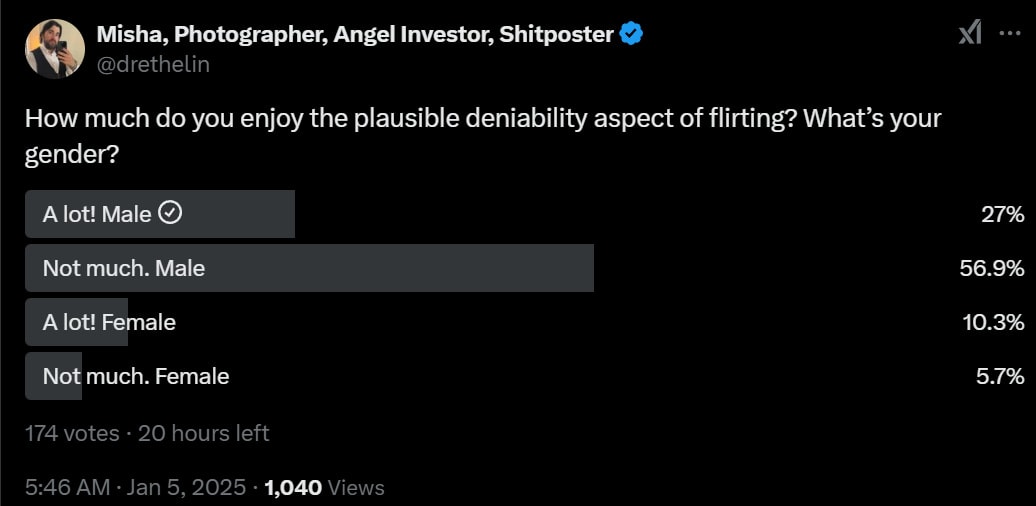Click the Grok icon in the top right
Image resolution: width=1036 pixels, height=506 pixels.
[x=969, y=34]
